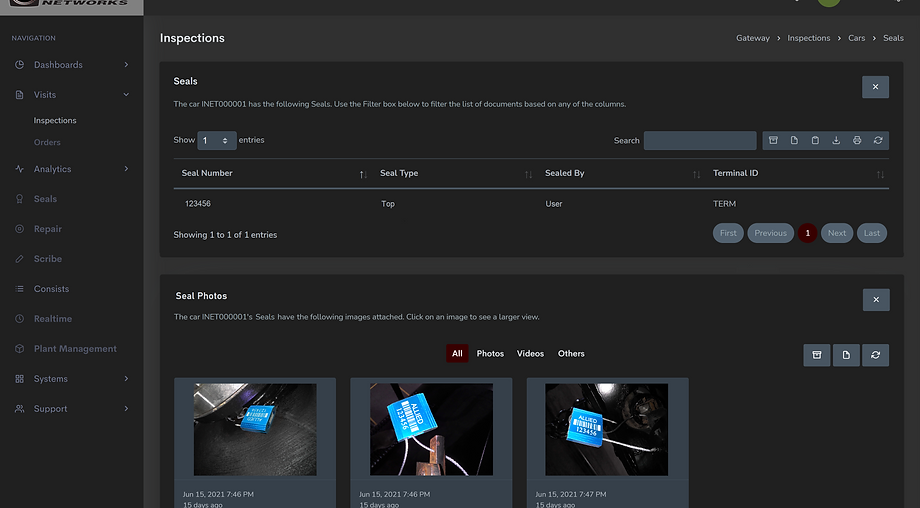The height and width of the screenshot is (508, 920).
Task: Click the Support people icon
Action: point(19,409)
